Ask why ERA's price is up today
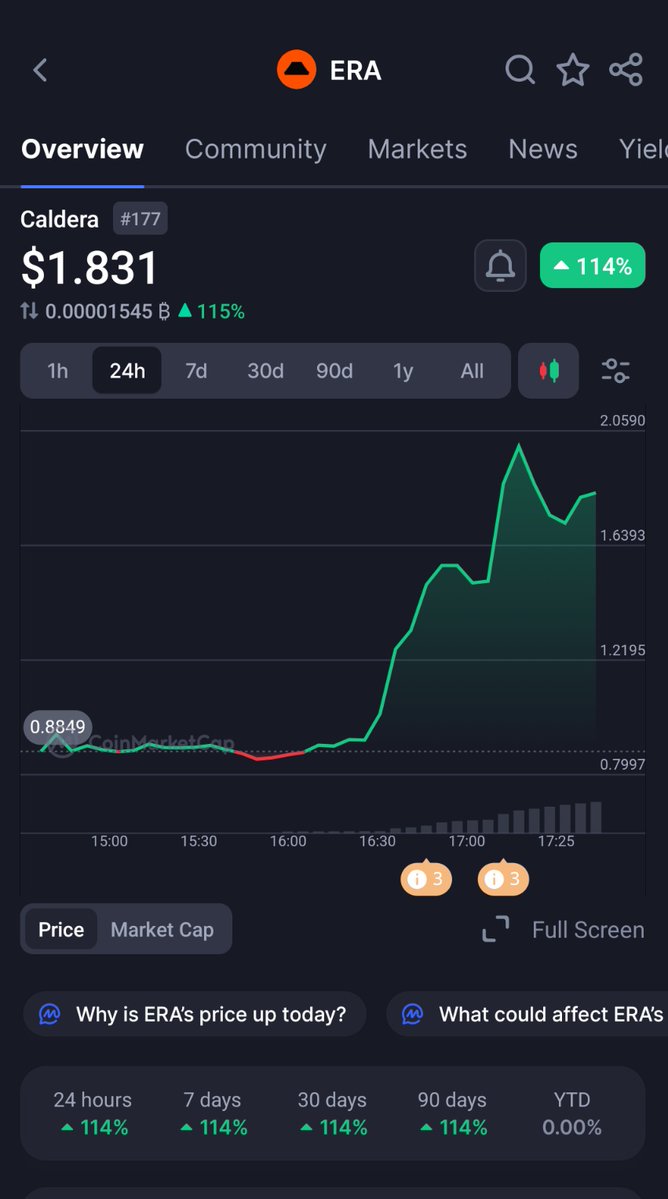This screenshot has height=1199, width=668. (195, 1014)
